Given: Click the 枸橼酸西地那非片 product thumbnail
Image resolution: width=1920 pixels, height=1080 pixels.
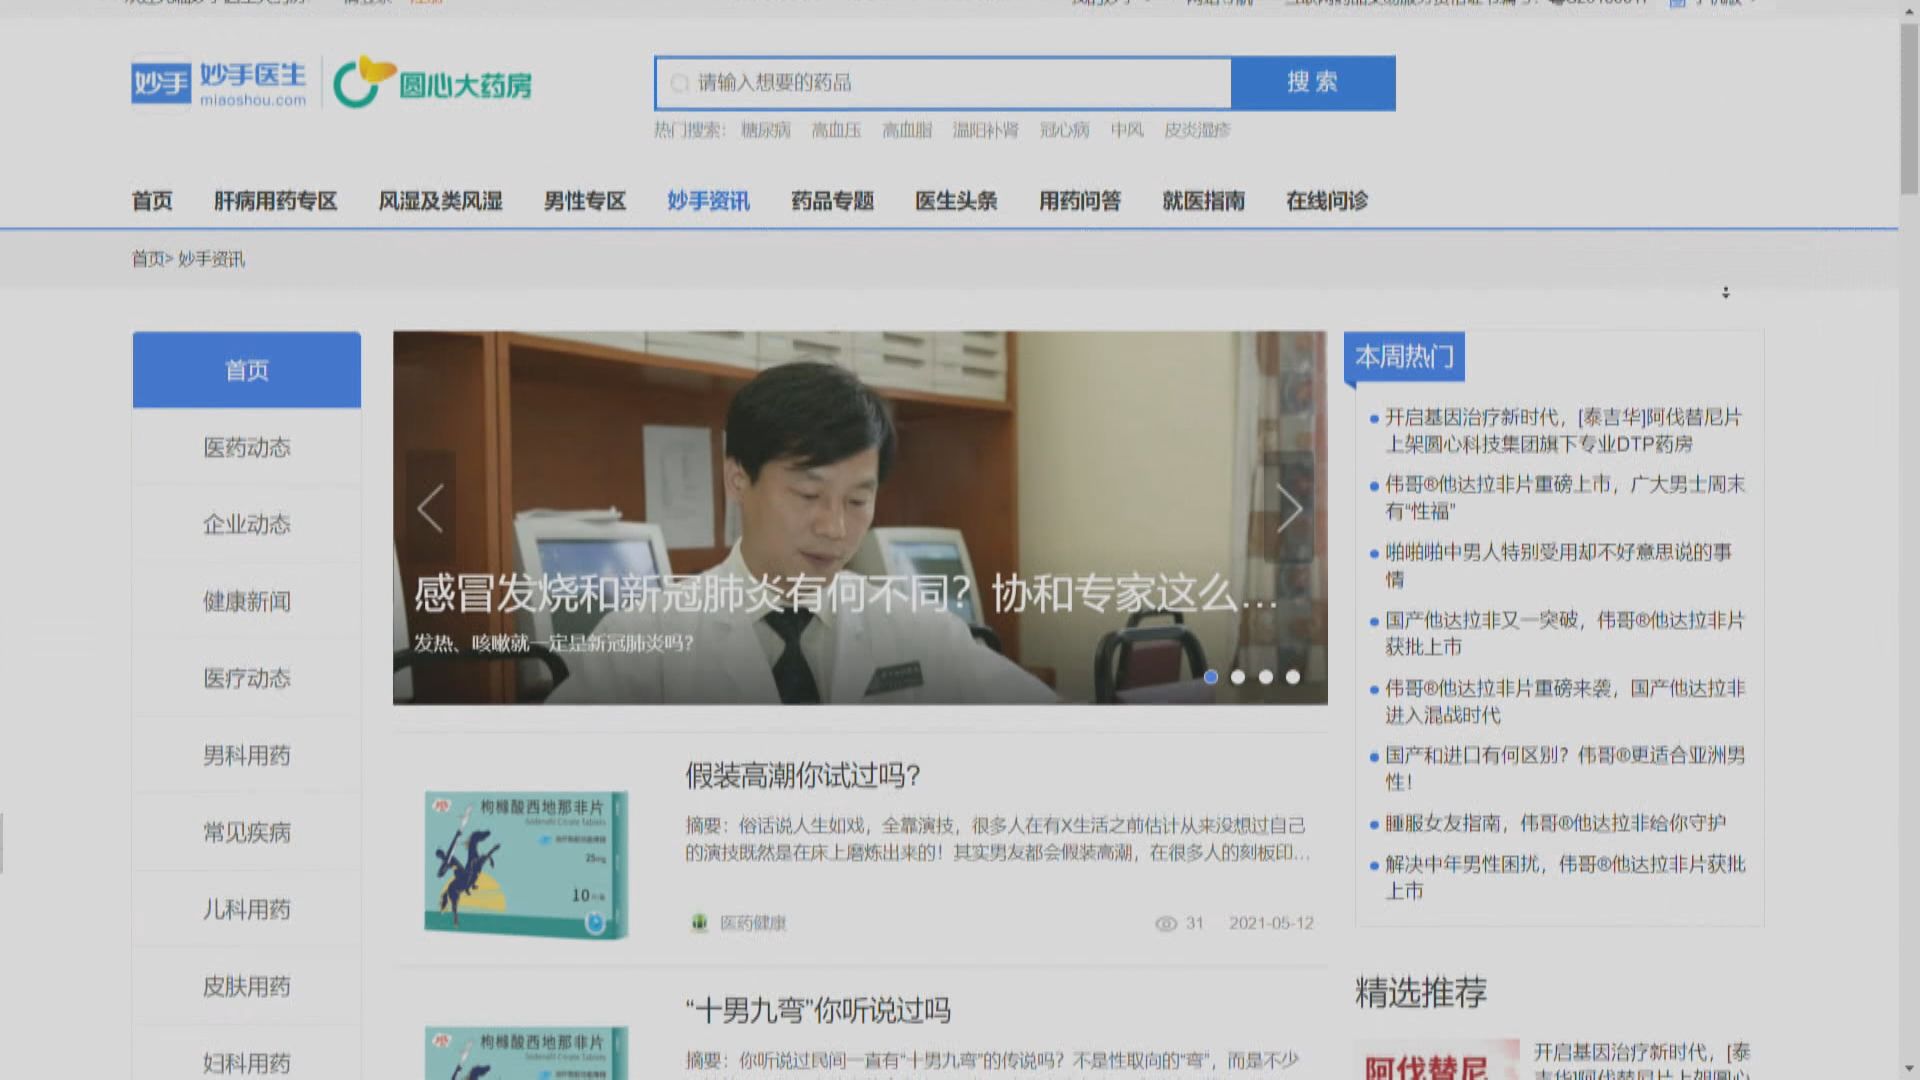Looking at the screenshot, I should (x=526, y=864).
